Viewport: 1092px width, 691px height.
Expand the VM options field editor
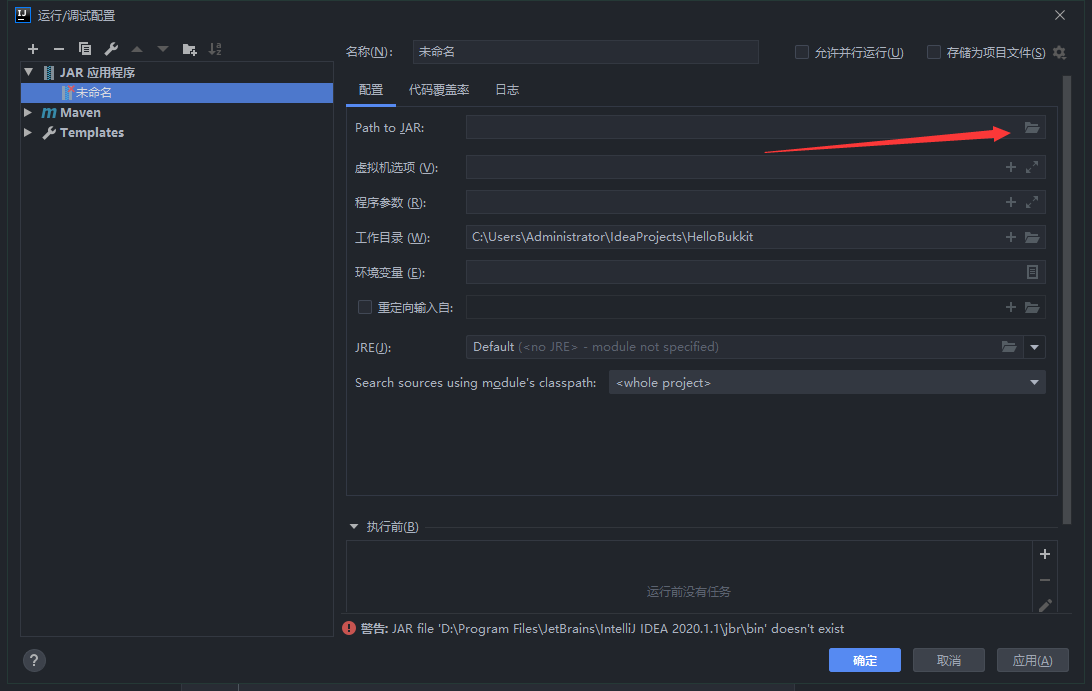pos(1032,168)
